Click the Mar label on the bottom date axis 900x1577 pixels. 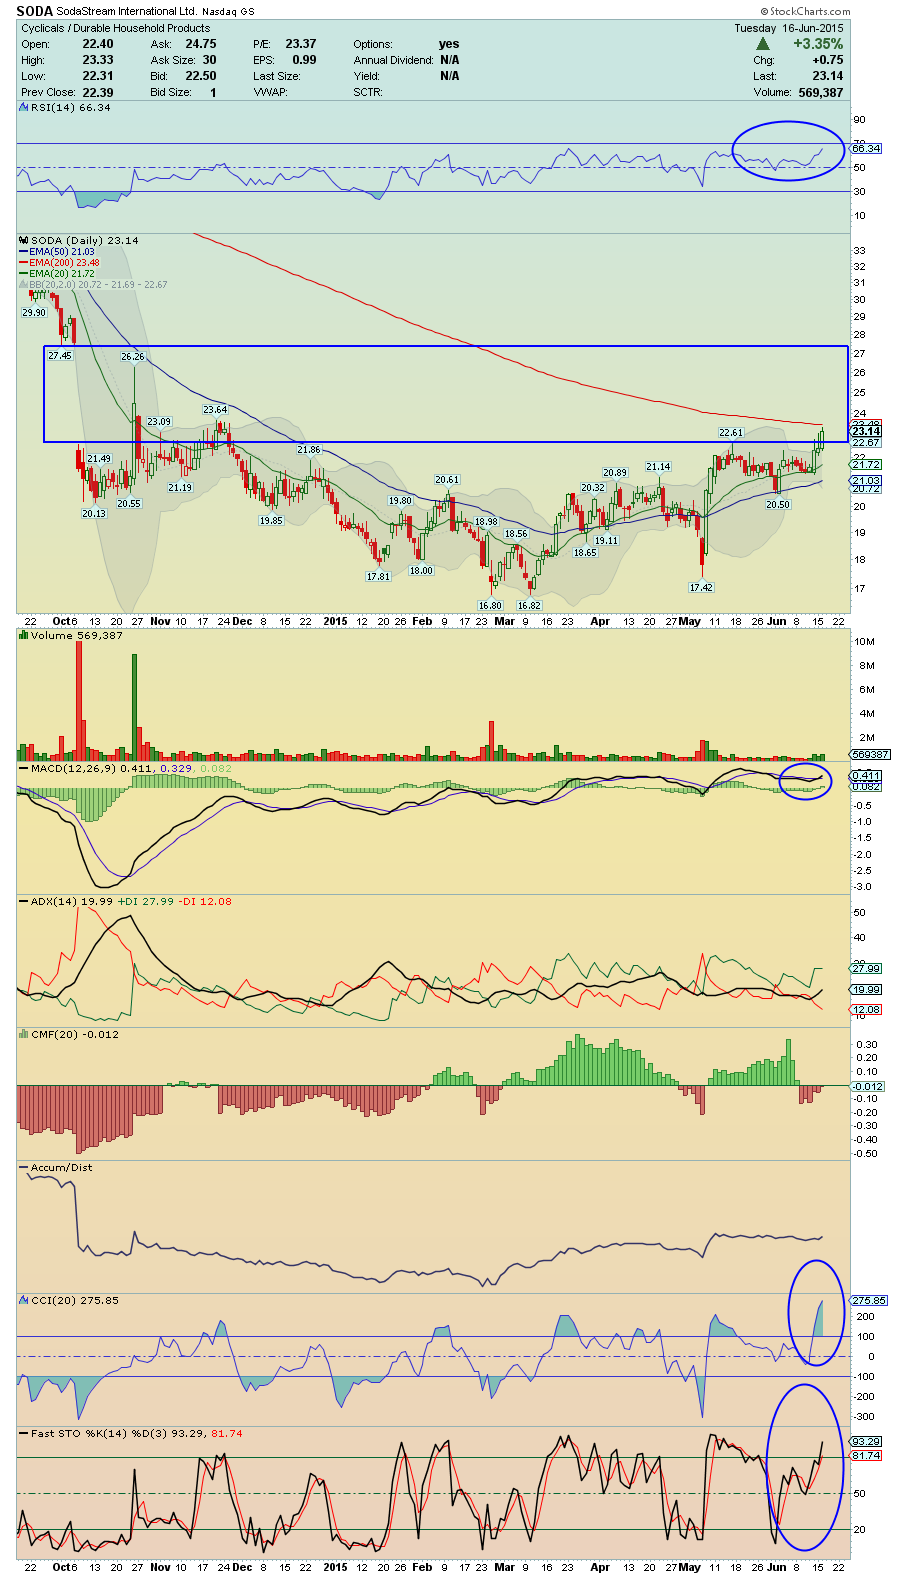504,1567
